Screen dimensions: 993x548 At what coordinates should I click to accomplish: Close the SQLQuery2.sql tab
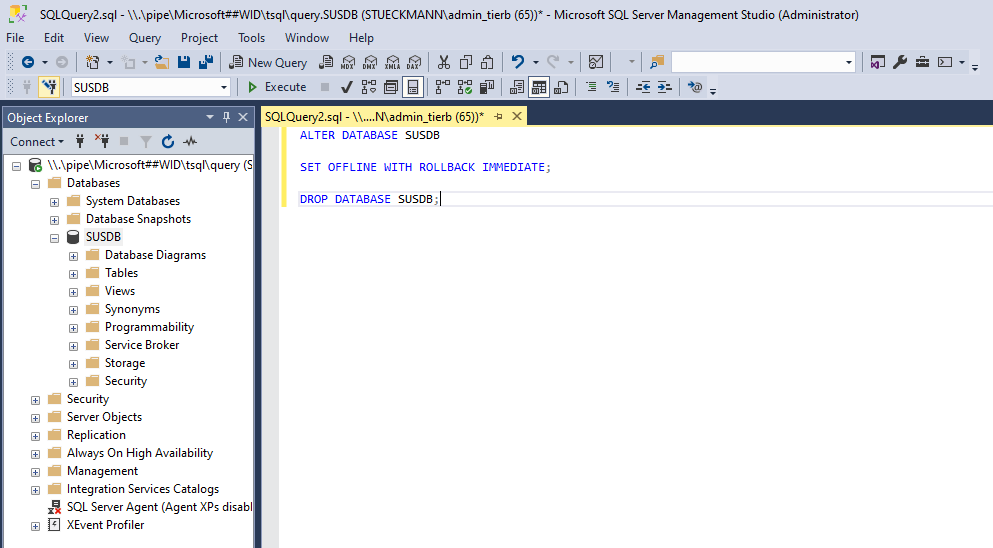coord(517,117)
